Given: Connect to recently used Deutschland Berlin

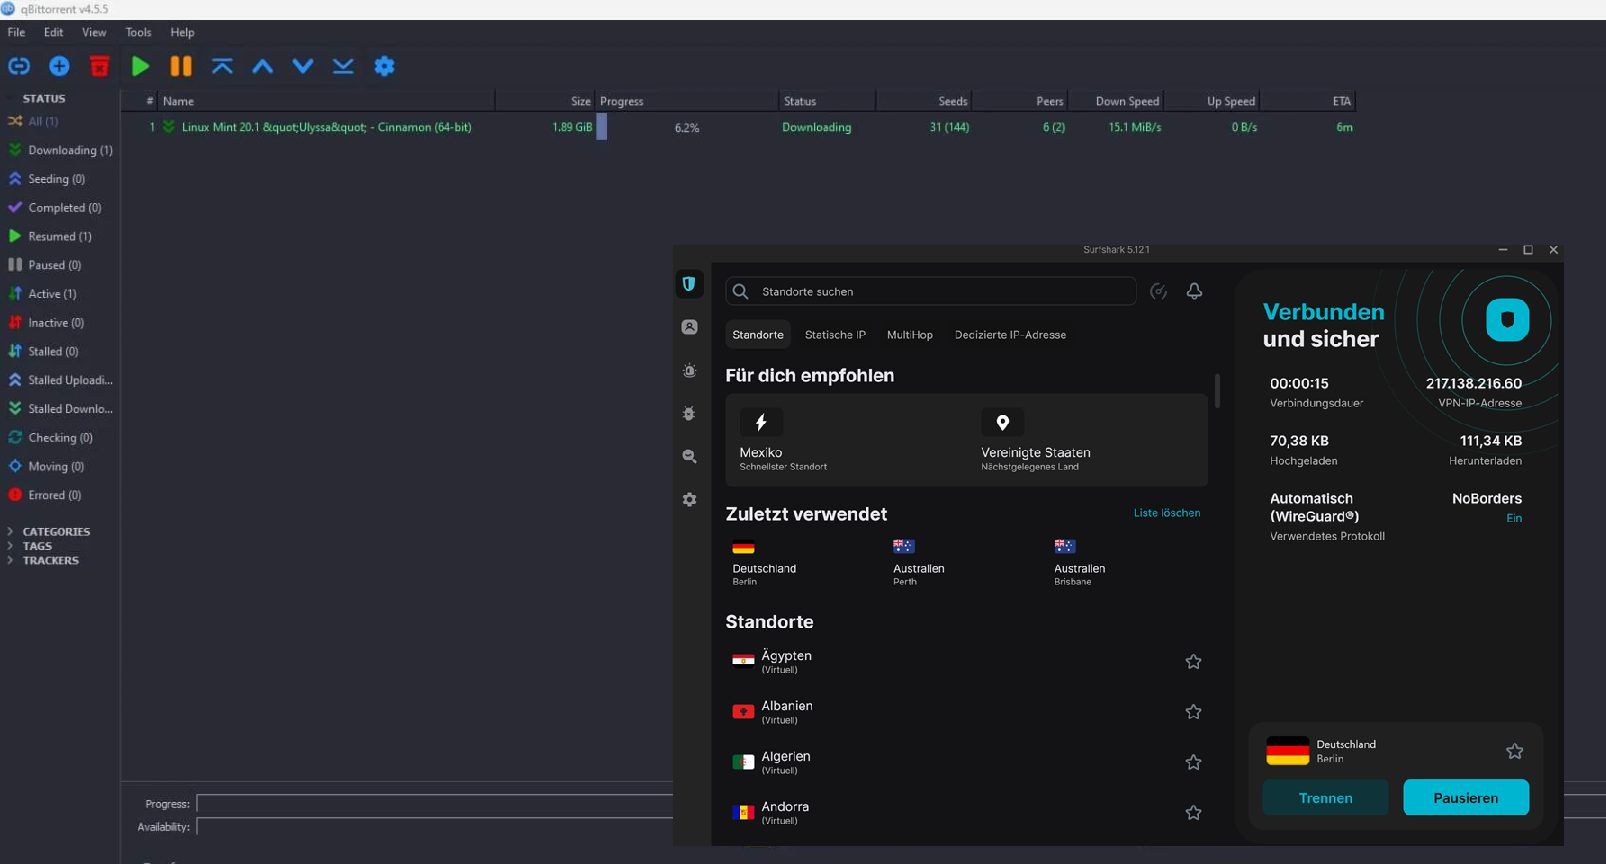Looking at the screenshot, I should [x=764, y=562].
